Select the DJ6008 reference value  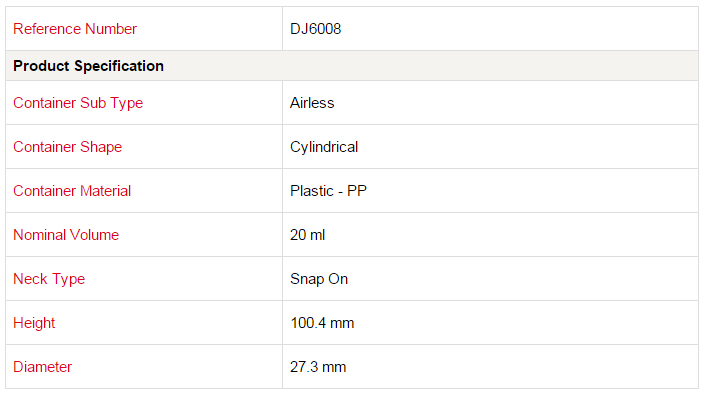(316, 29)
